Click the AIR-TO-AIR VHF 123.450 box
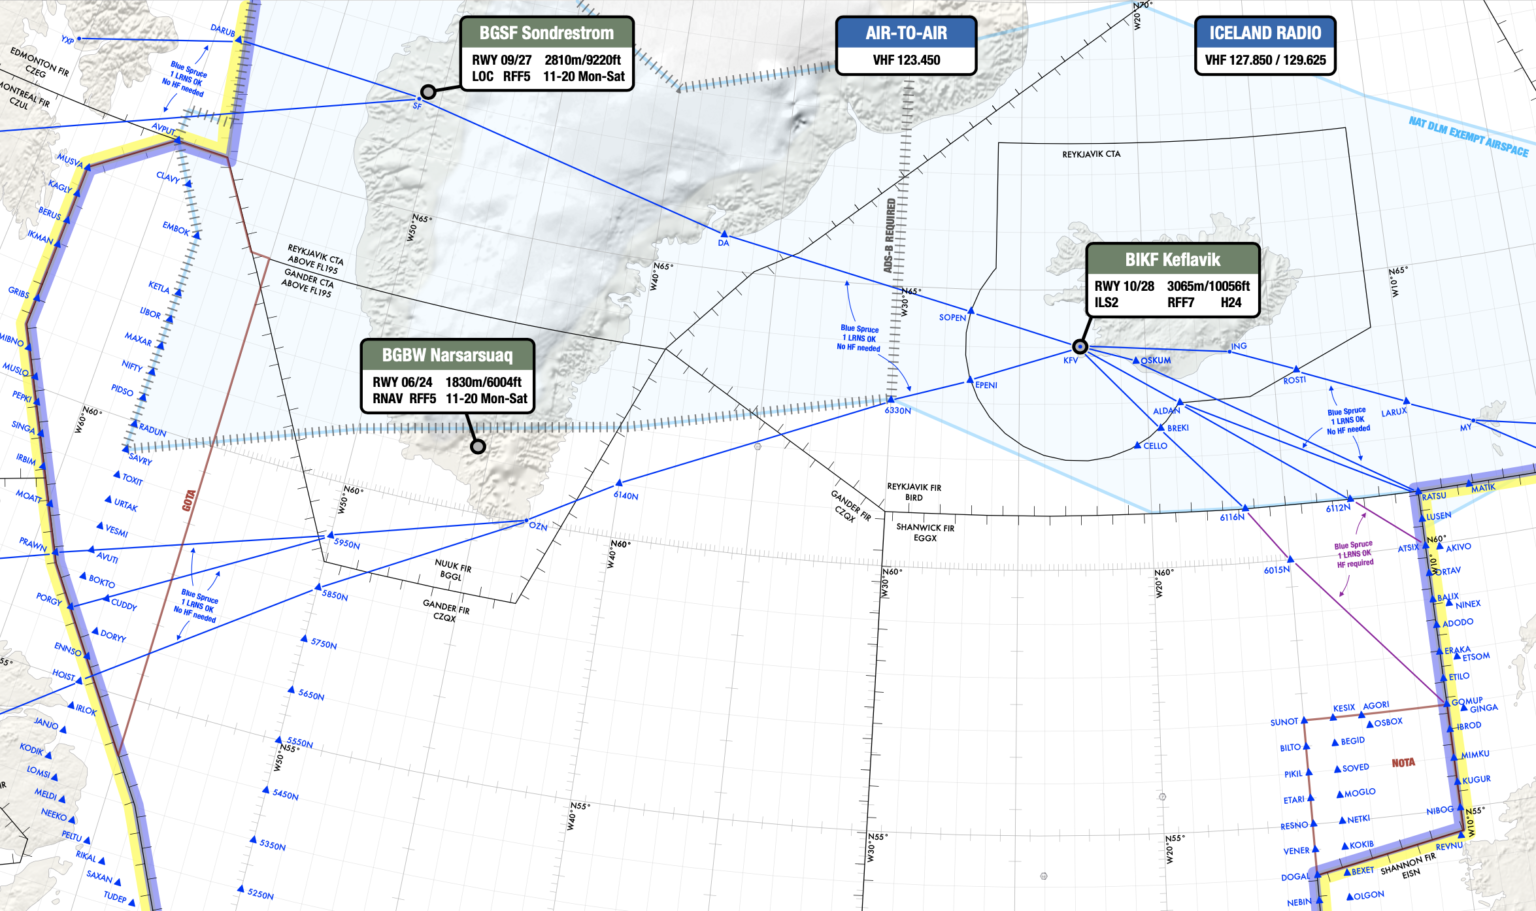The height and width of the screenshot is (911, 1536). (905, 45)
